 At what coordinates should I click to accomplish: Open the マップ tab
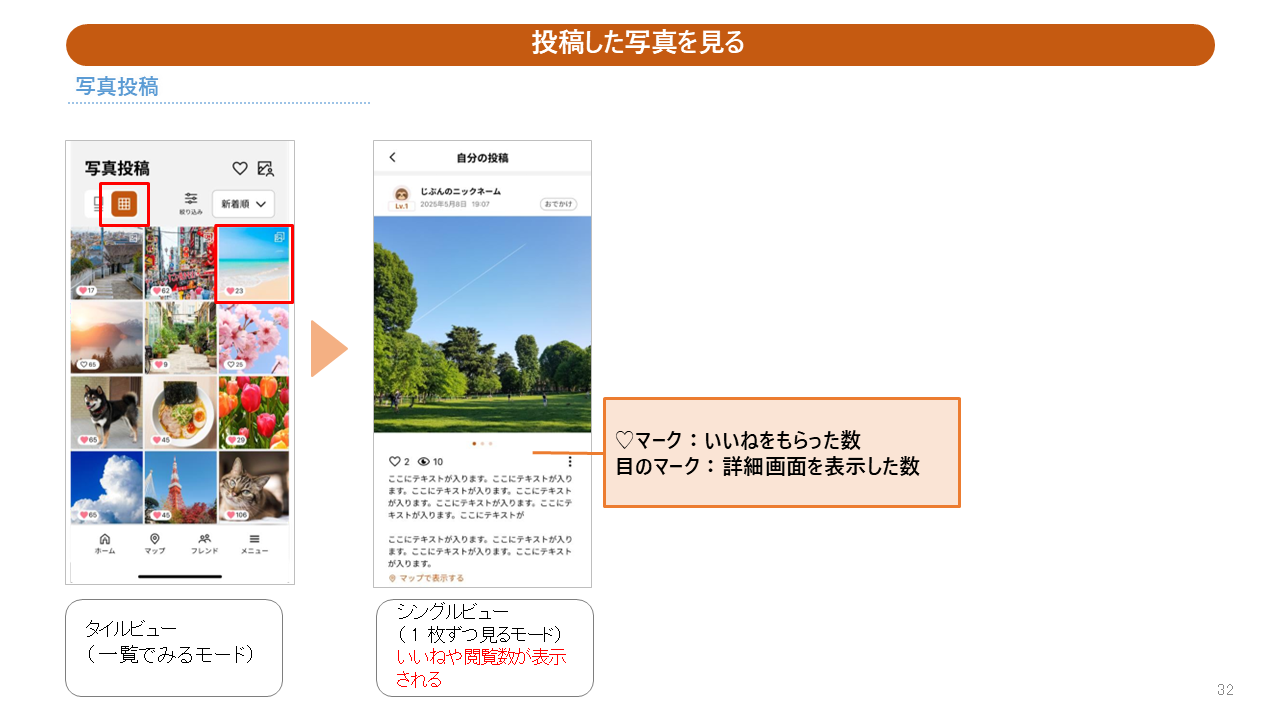[155, 544]
